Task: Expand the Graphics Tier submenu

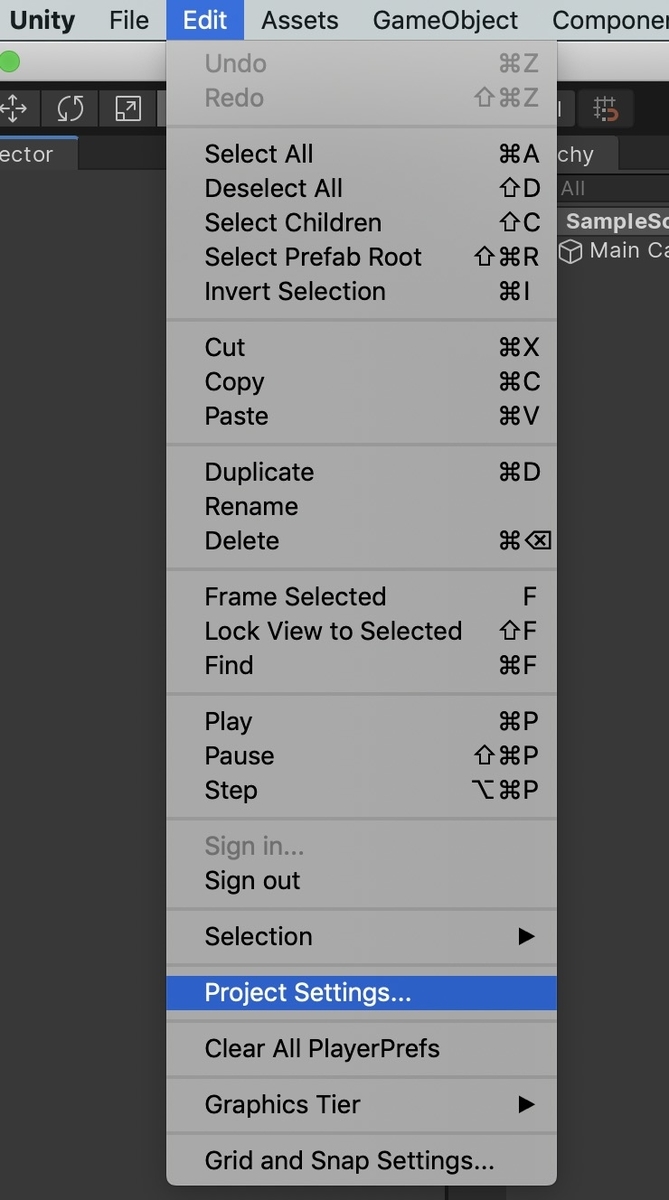Action: (281, 1105)
